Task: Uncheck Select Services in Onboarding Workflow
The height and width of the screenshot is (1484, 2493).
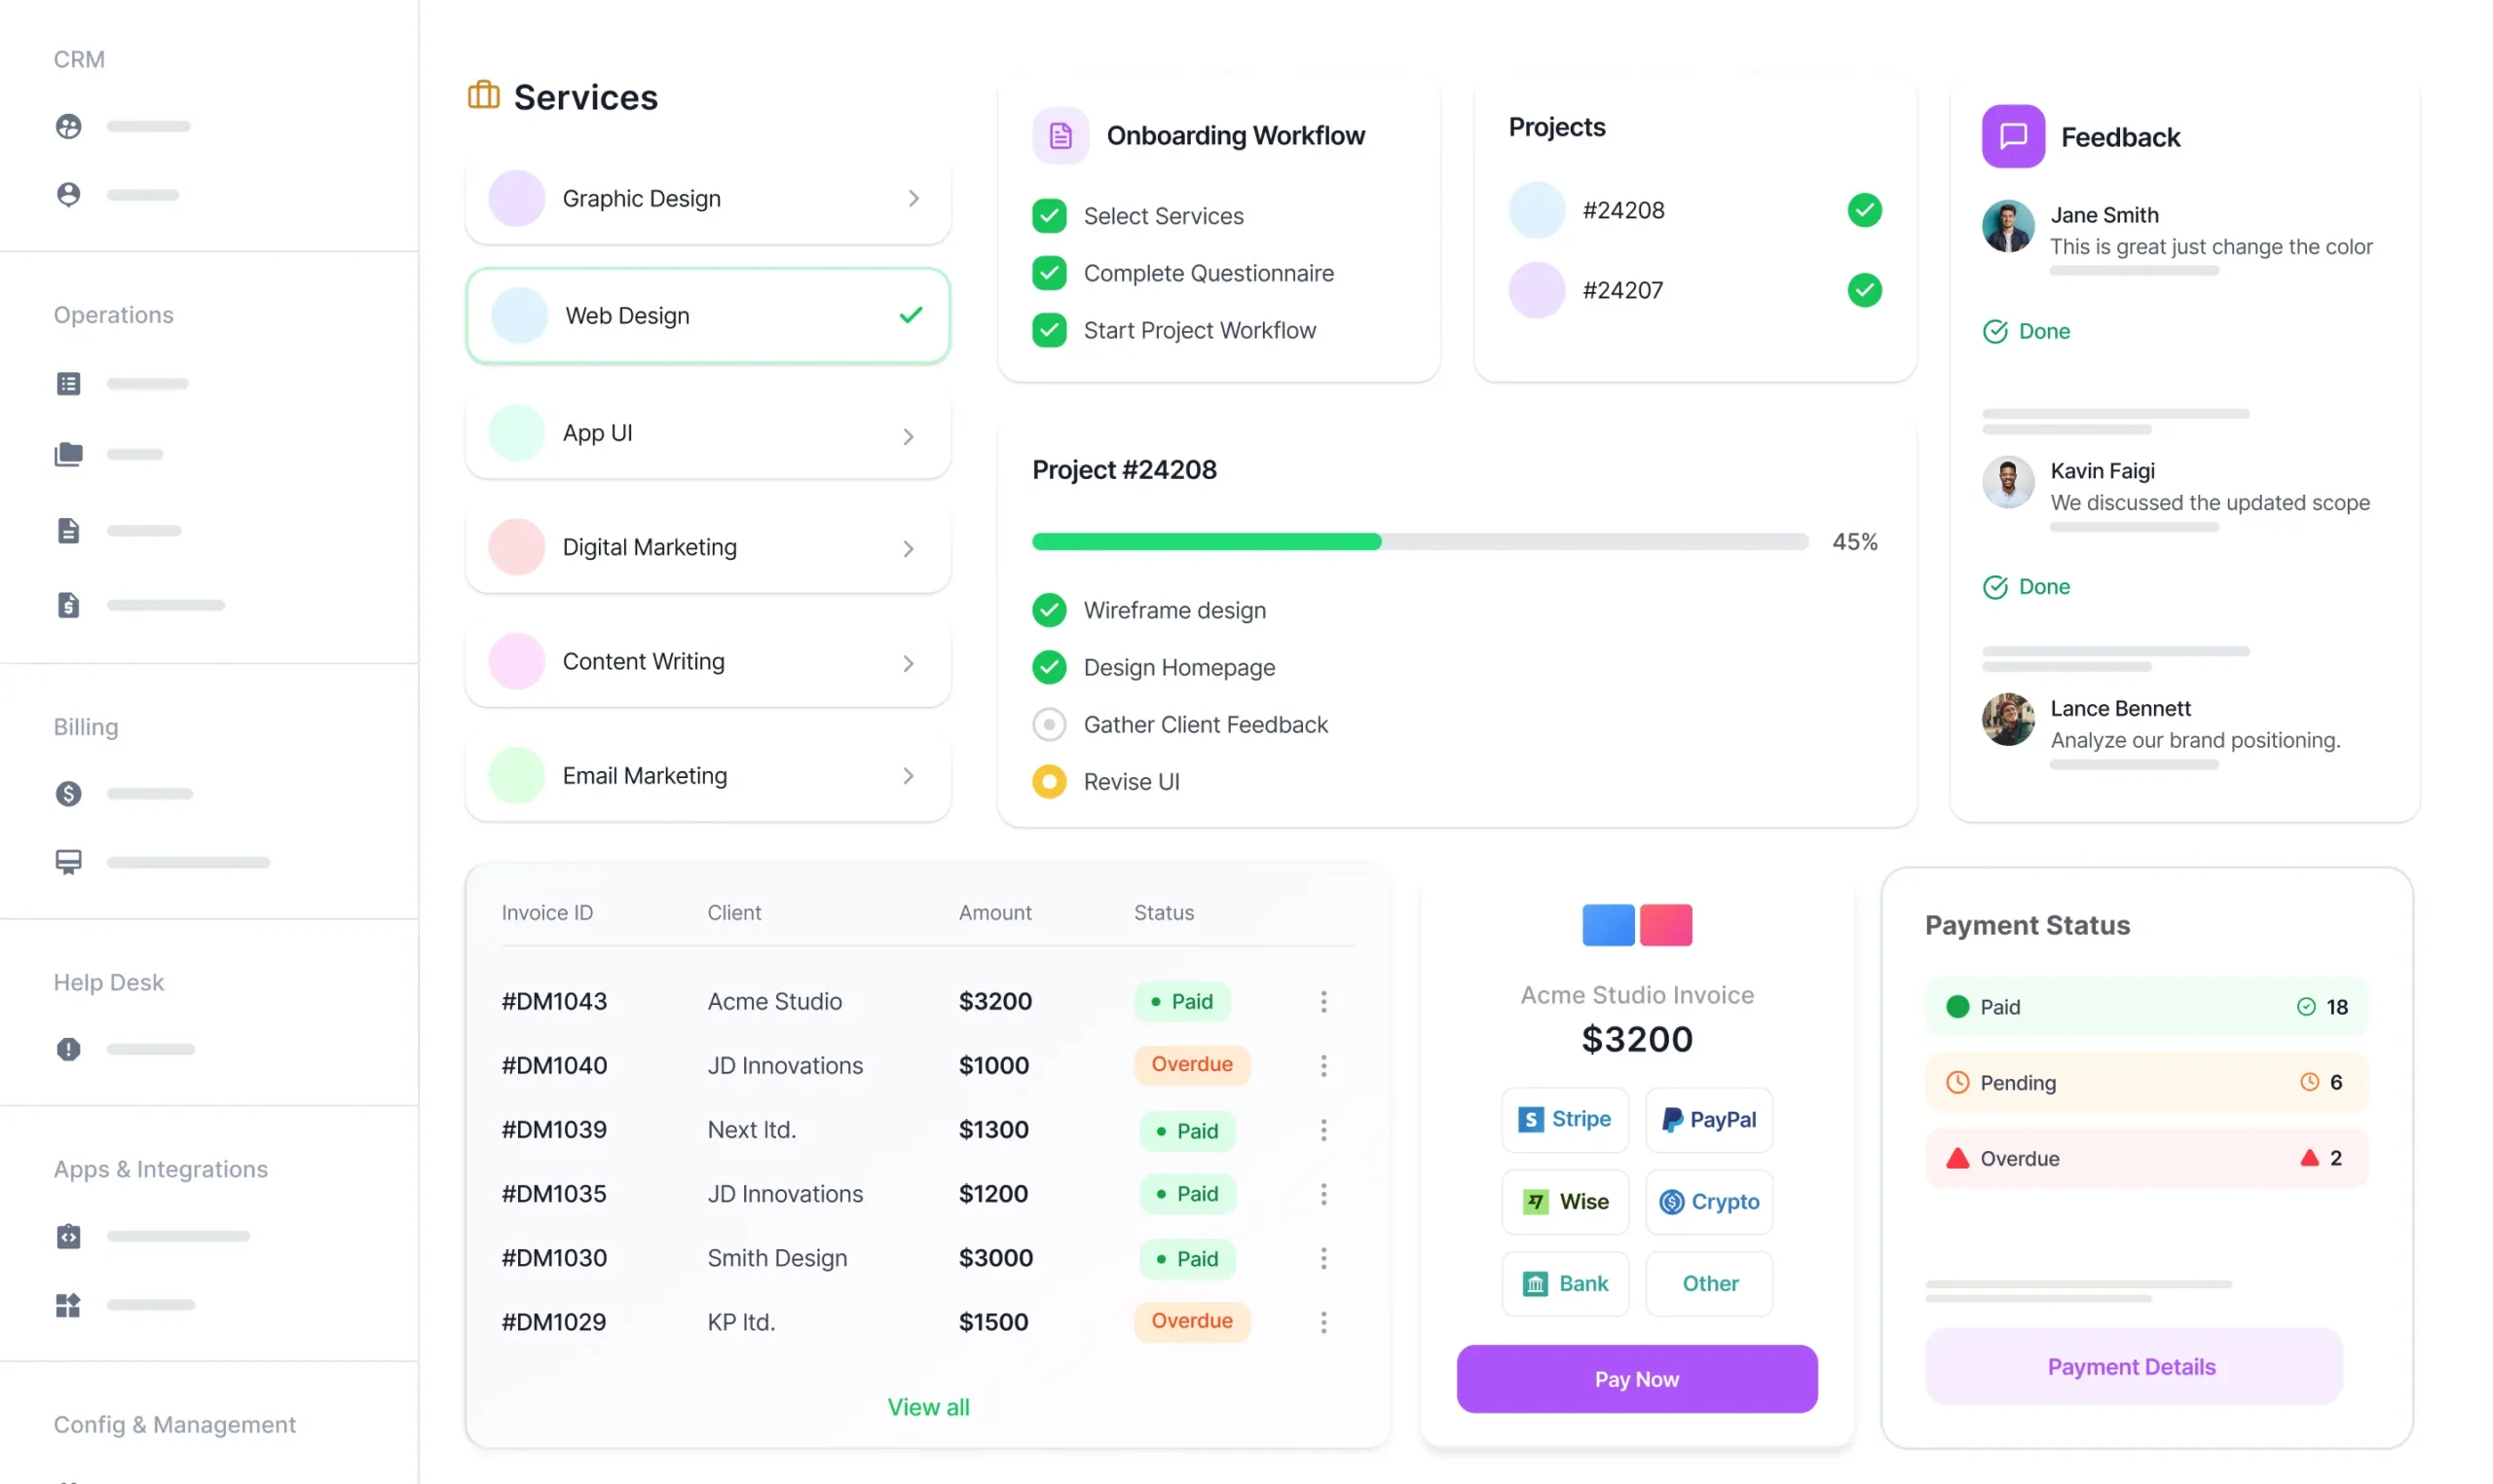Action: coord(1049,215)
